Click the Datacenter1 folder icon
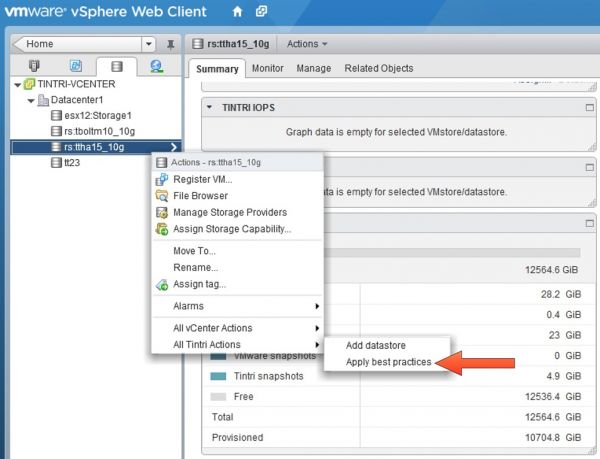 tap(43, 100)
